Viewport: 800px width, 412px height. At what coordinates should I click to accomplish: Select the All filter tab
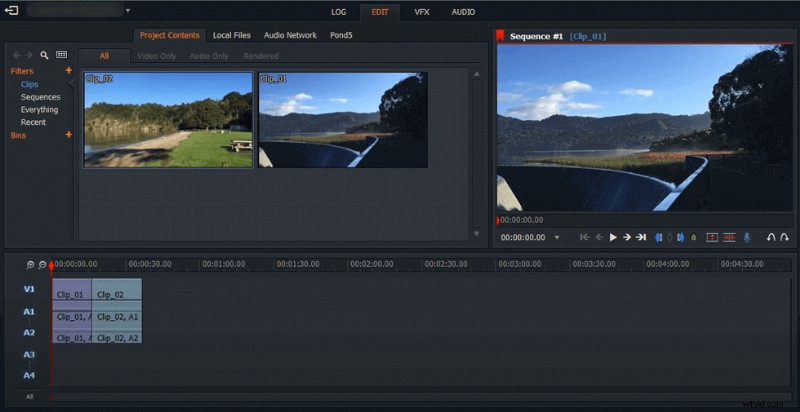click(x=104, y=56)
